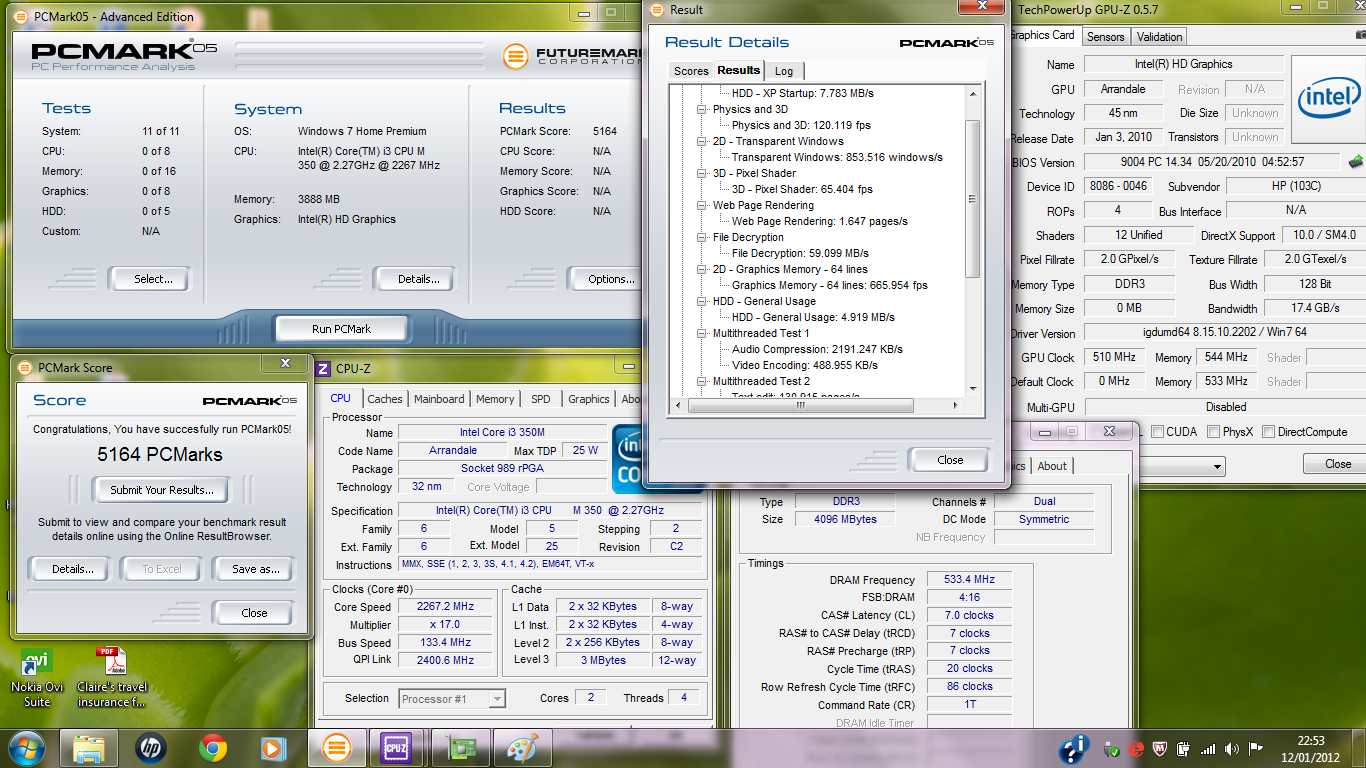Click the CPU-Z title bar icon
The image size is (1366, 768).
pyautogui.click(x=323, y=369)
